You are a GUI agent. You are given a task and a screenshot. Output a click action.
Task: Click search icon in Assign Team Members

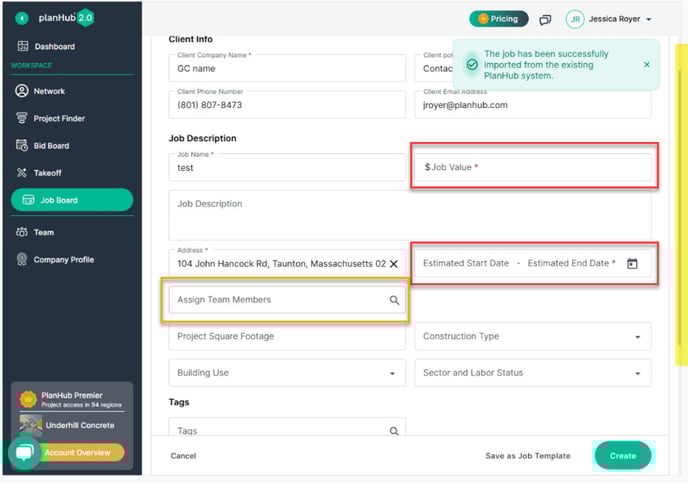[x=394, y=300]
